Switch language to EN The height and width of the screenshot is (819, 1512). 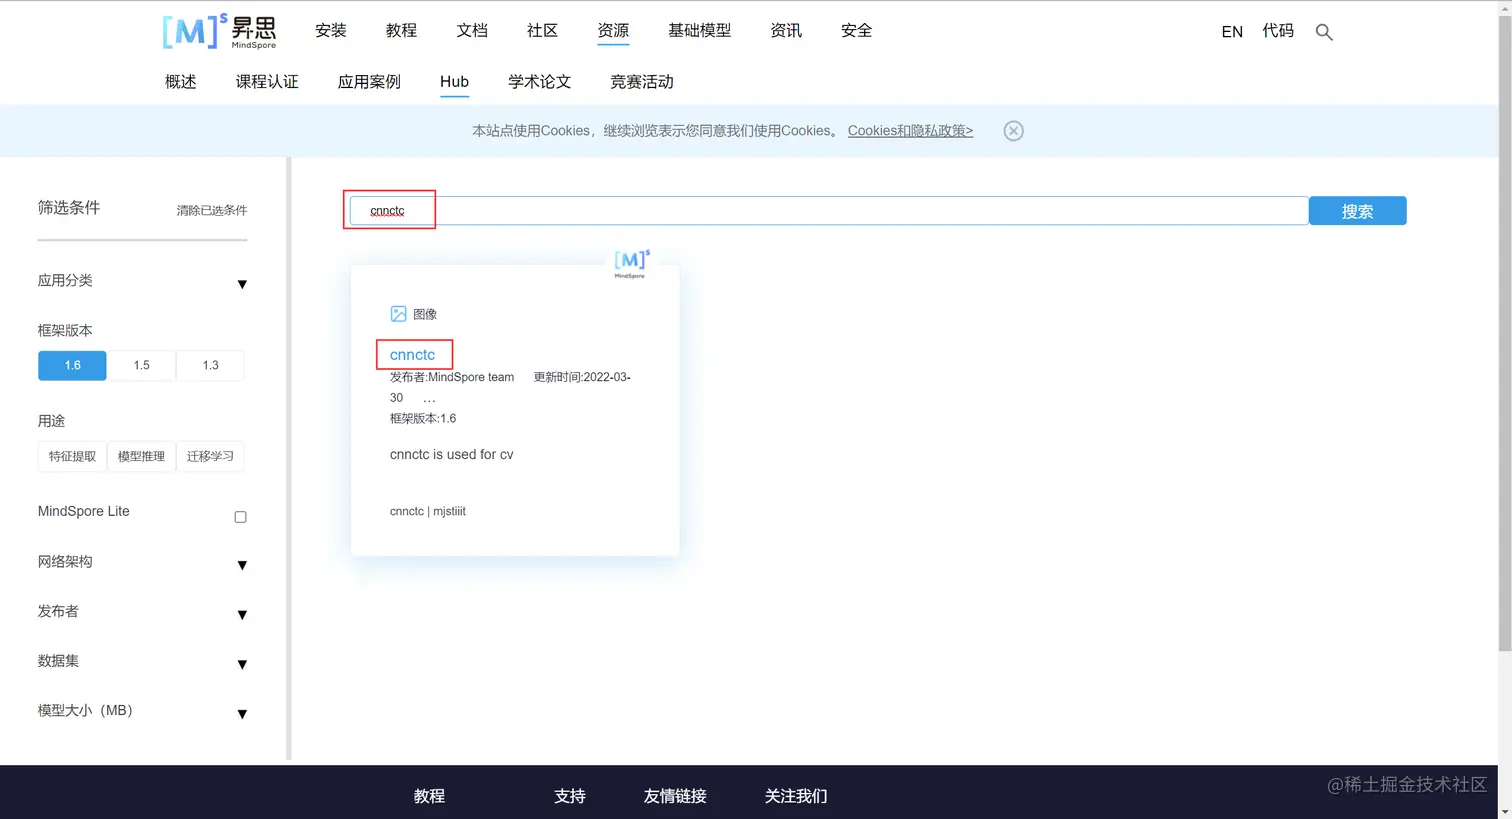[1232, 32]
